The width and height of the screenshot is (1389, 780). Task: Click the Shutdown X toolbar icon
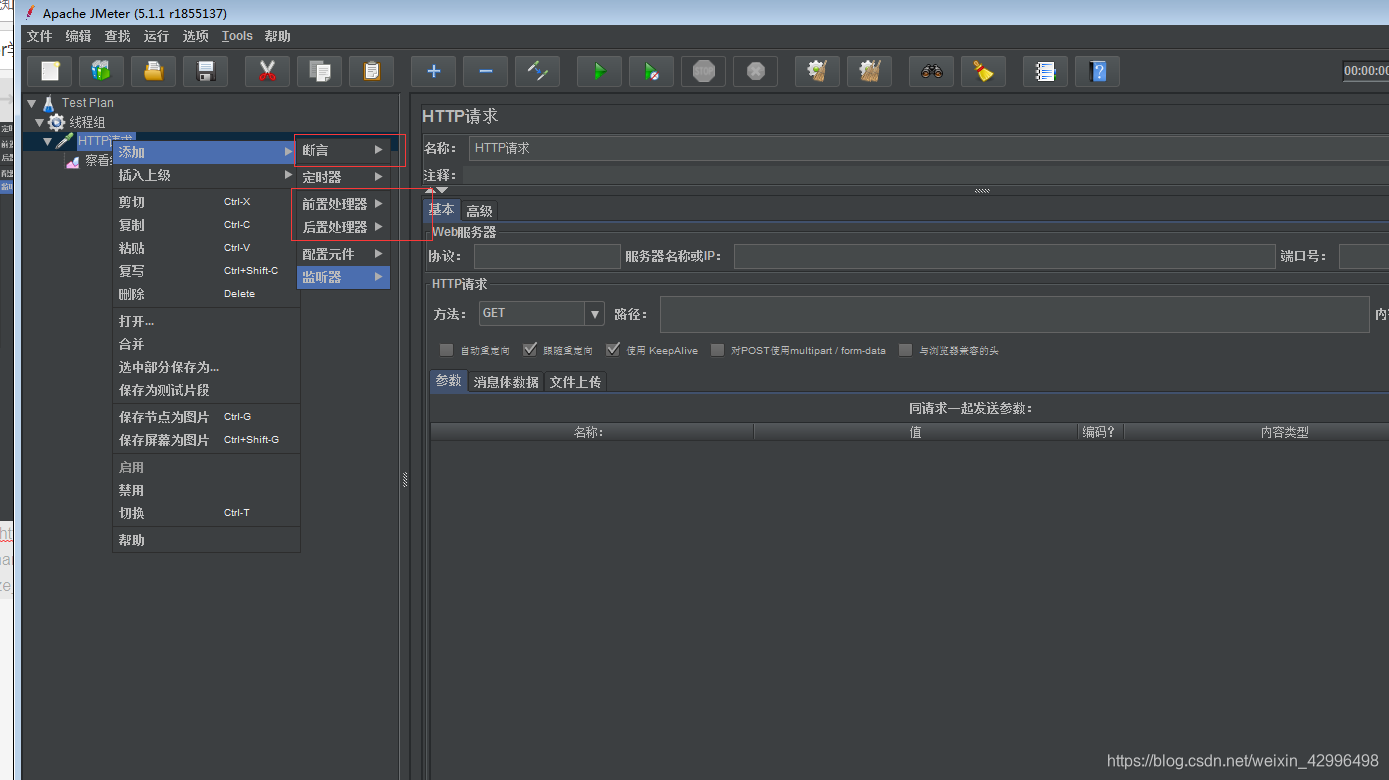pos(756,71)
